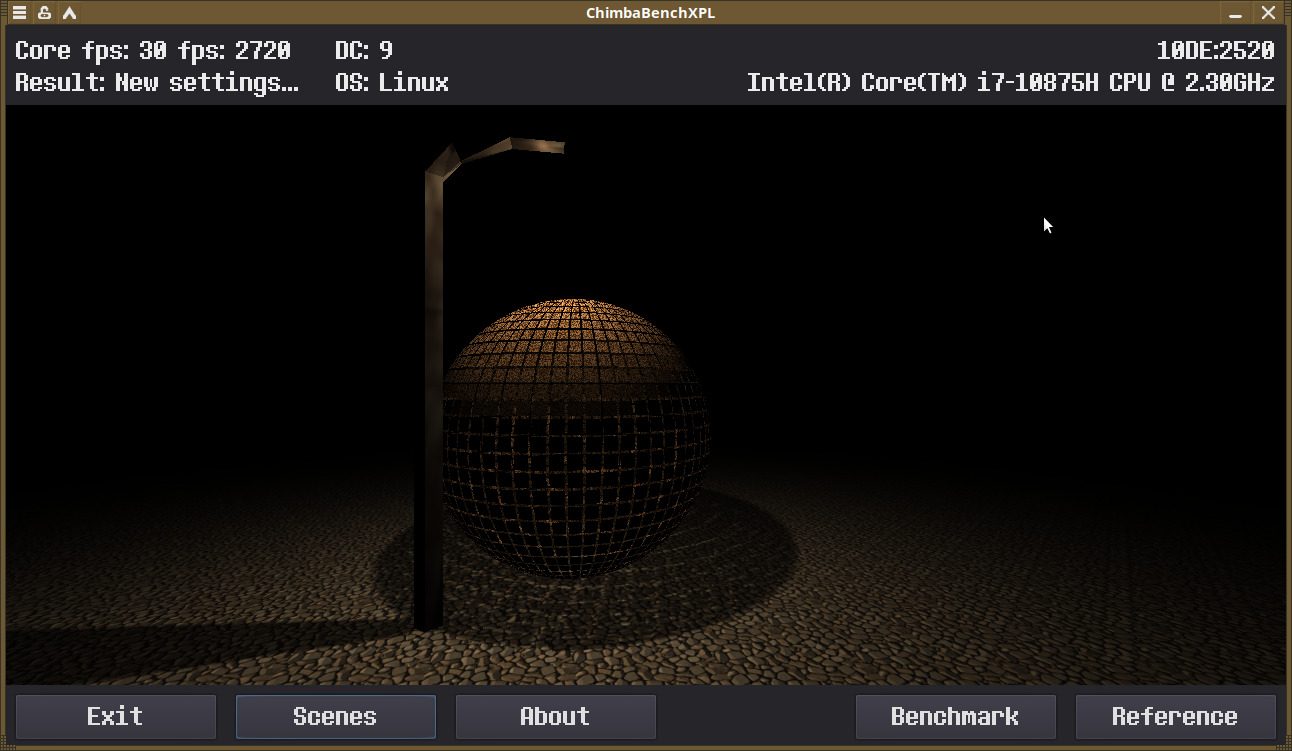Show the About information
Image resolution: width=1292 pixels, height=751 pixels.
(555, 717)
